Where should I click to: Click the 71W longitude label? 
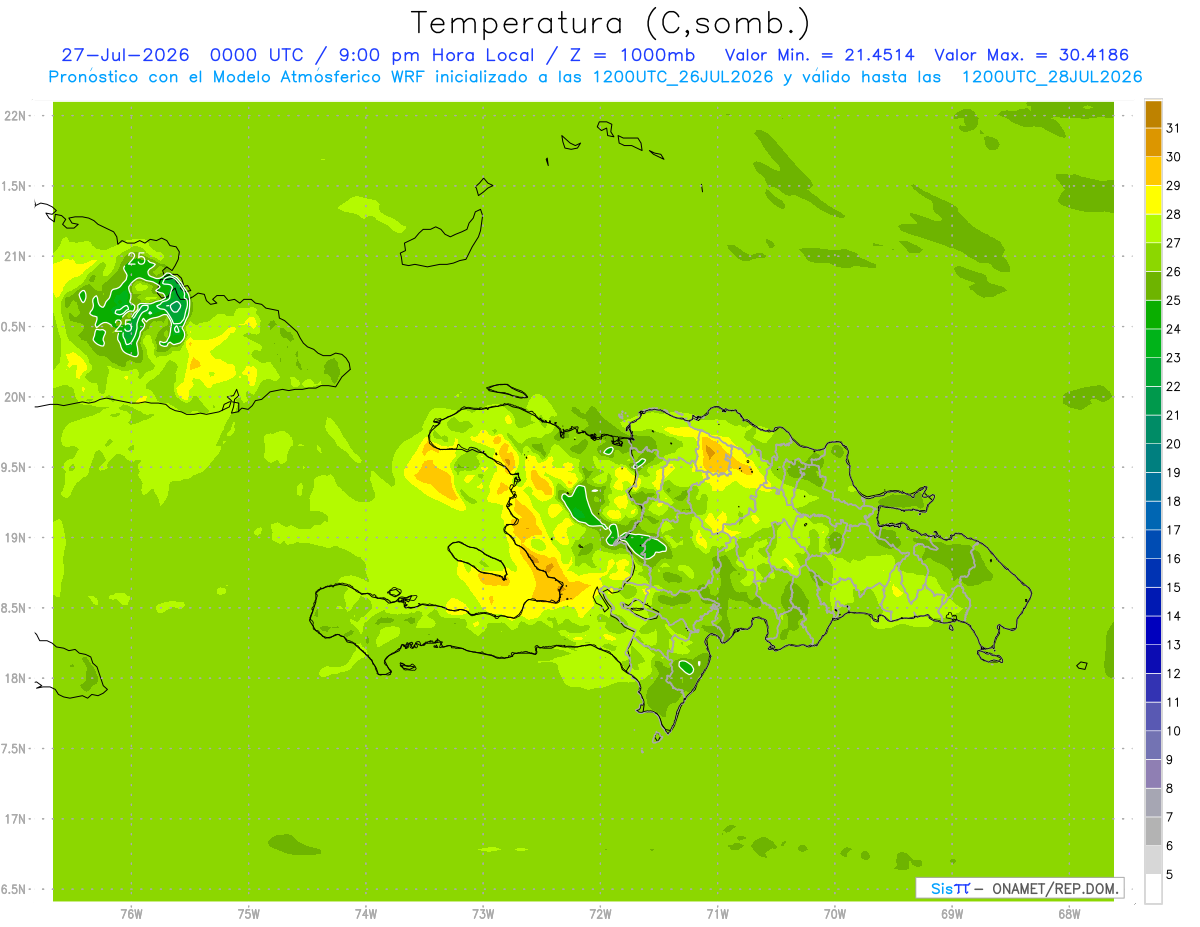coord(717,914)
